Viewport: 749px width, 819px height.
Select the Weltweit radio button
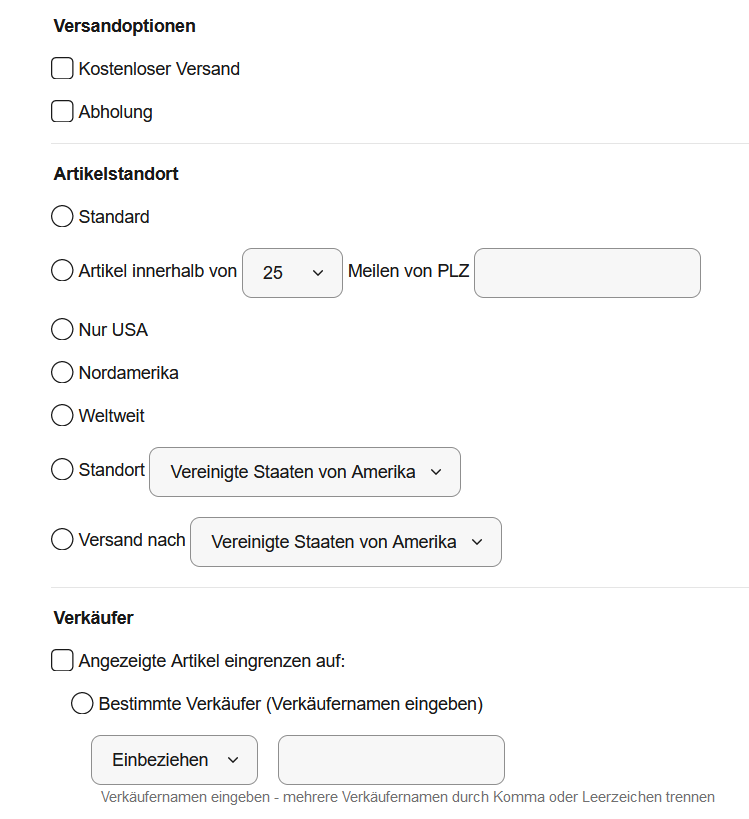pos(62,416)
